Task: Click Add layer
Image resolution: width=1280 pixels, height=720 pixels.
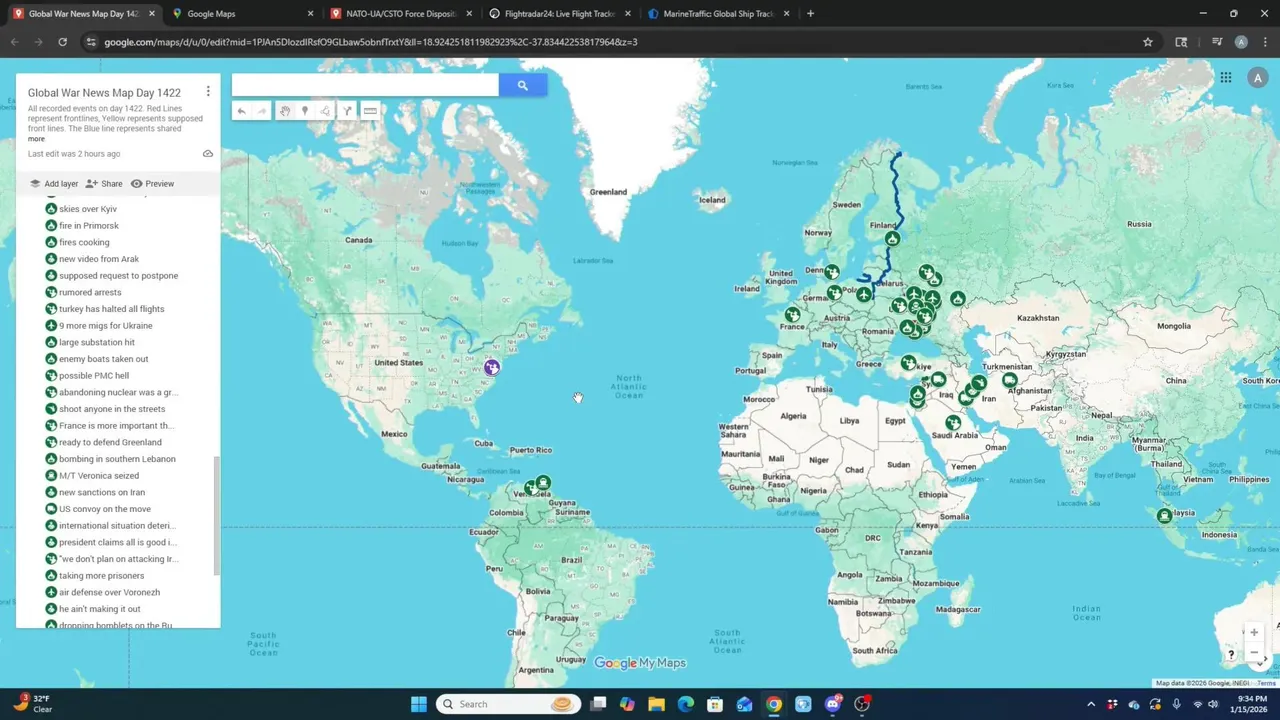Action: (x=54, y=184)
